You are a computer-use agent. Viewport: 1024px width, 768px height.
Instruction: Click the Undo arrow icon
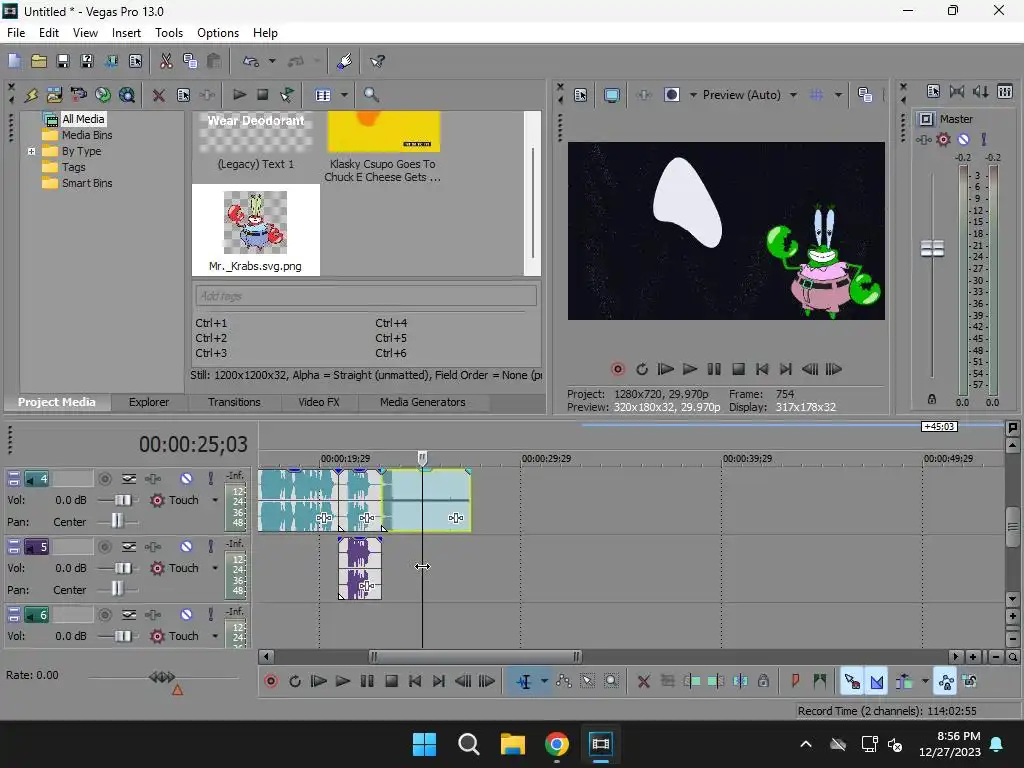pos(251,61)
